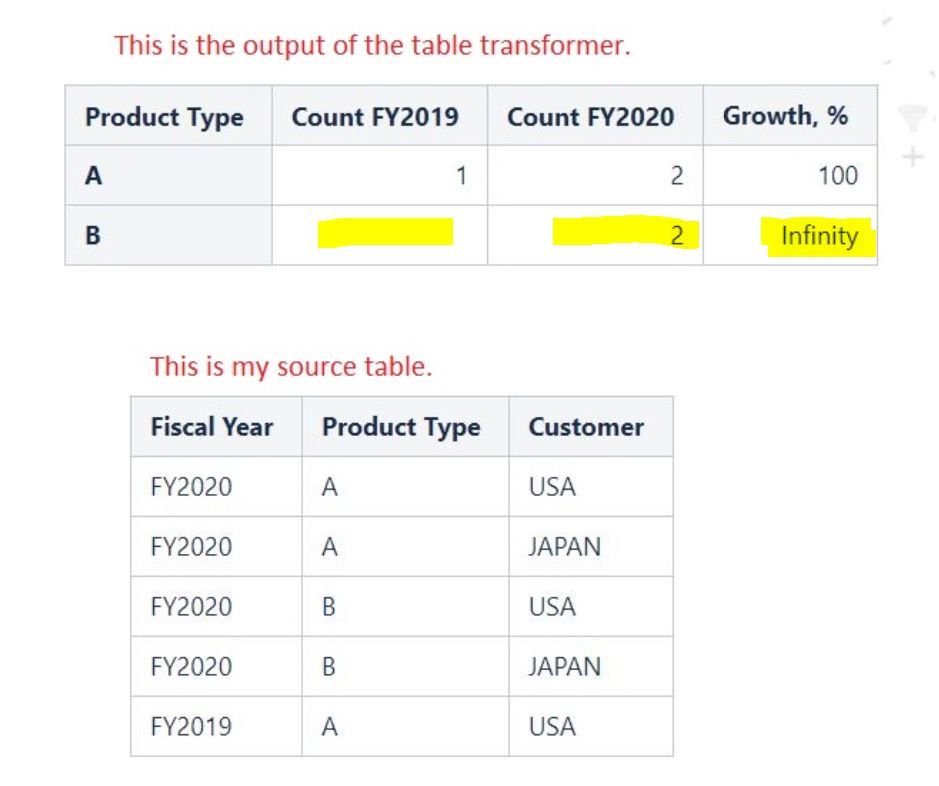The image size is (939, 786).
Task: Click the faint filter funnel icon
Action: point(913,117)
